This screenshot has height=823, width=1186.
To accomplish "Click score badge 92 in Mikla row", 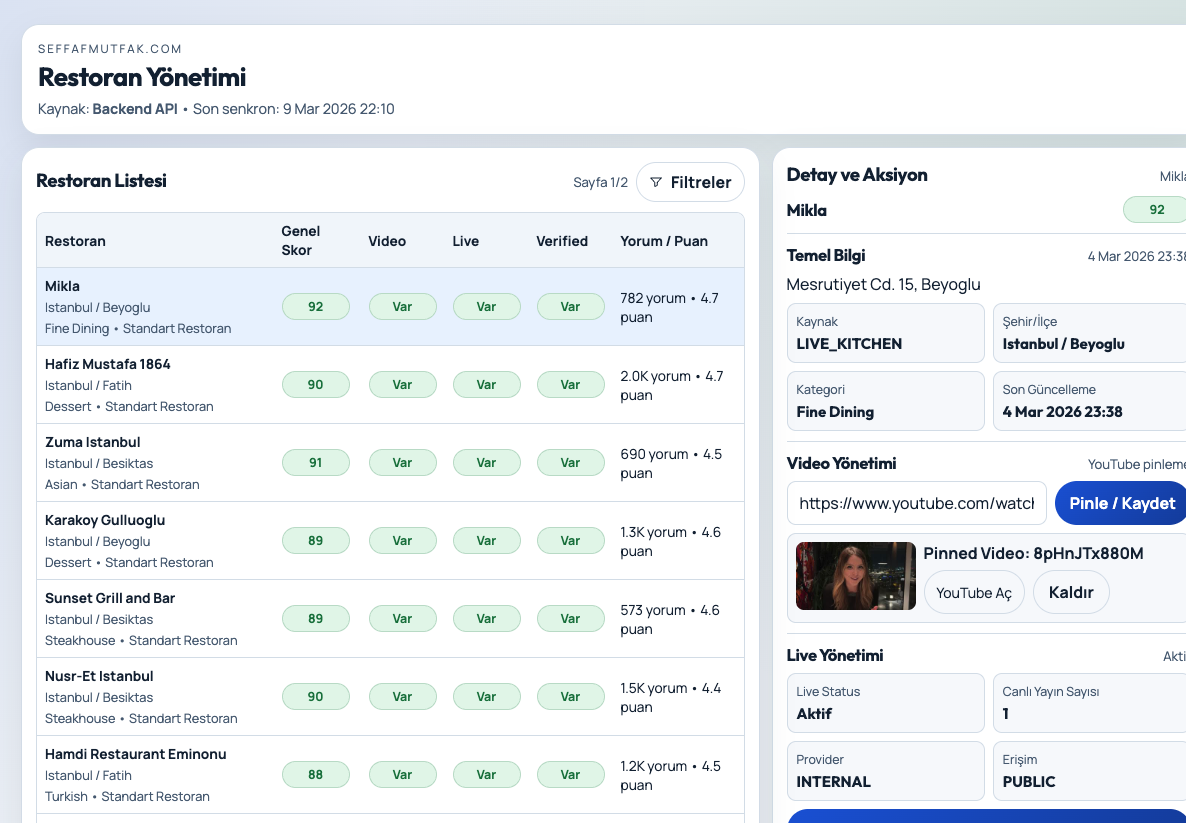I will point(315,306).
